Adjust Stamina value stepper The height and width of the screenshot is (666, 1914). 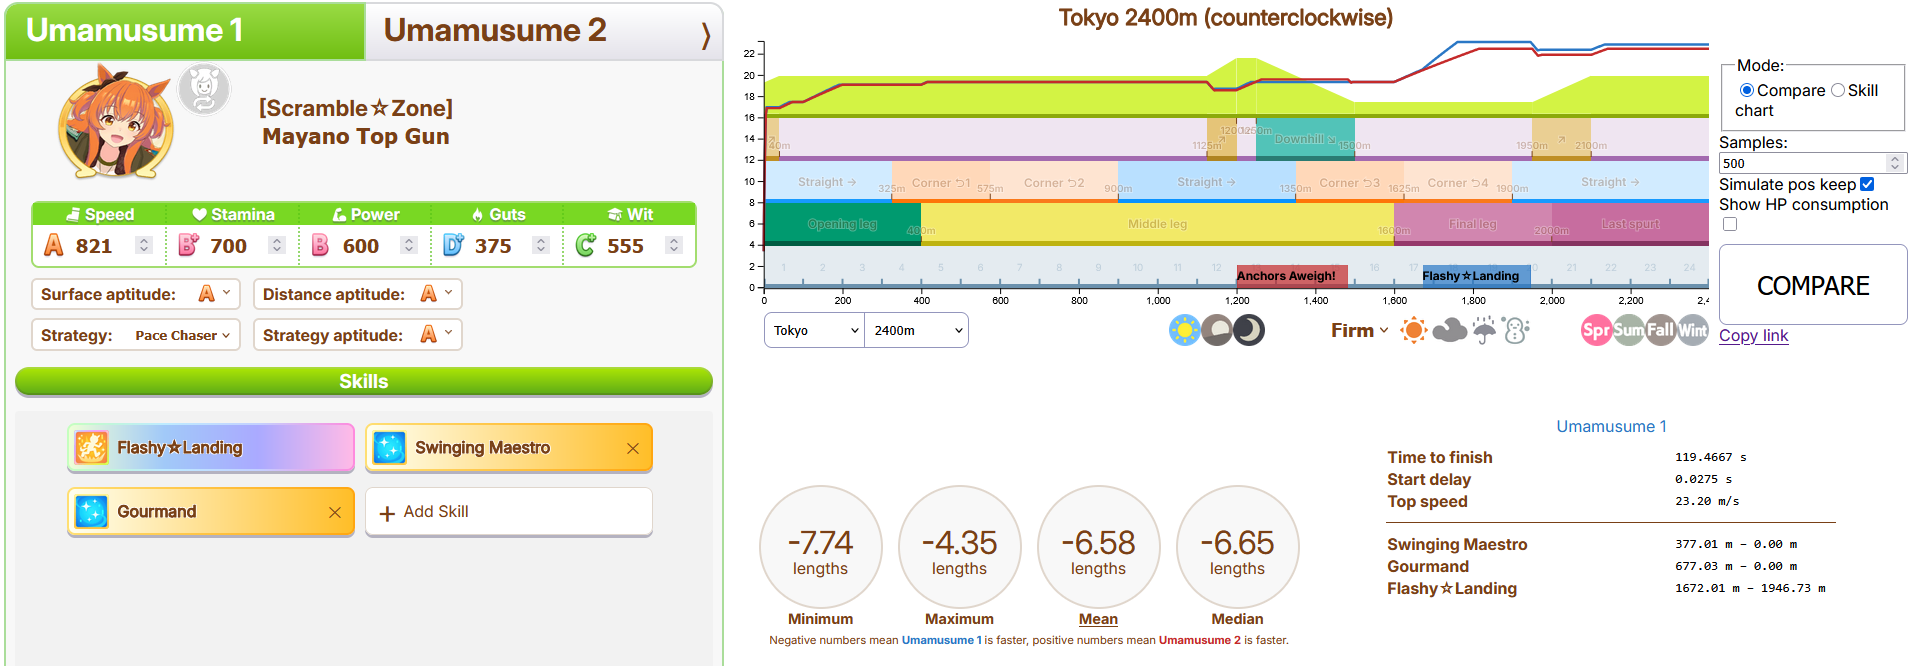click(x=277, y=245)
